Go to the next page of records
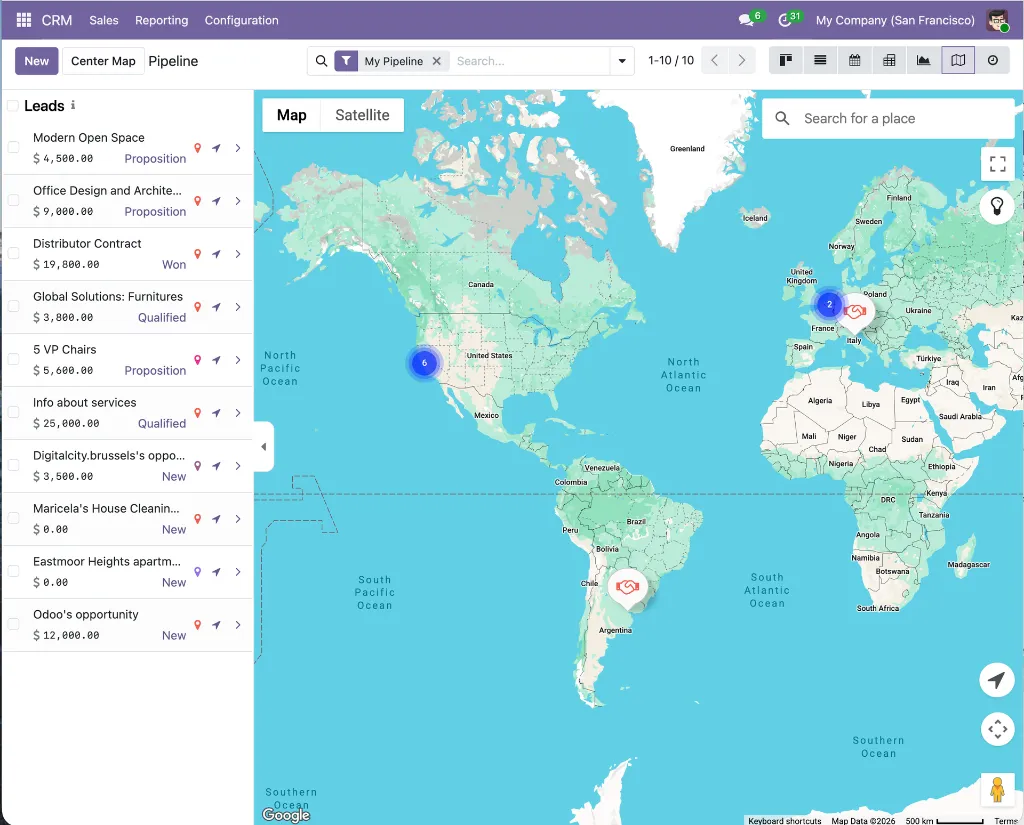The width and height of the screenshot is (1024, 825). click(742, 60)
